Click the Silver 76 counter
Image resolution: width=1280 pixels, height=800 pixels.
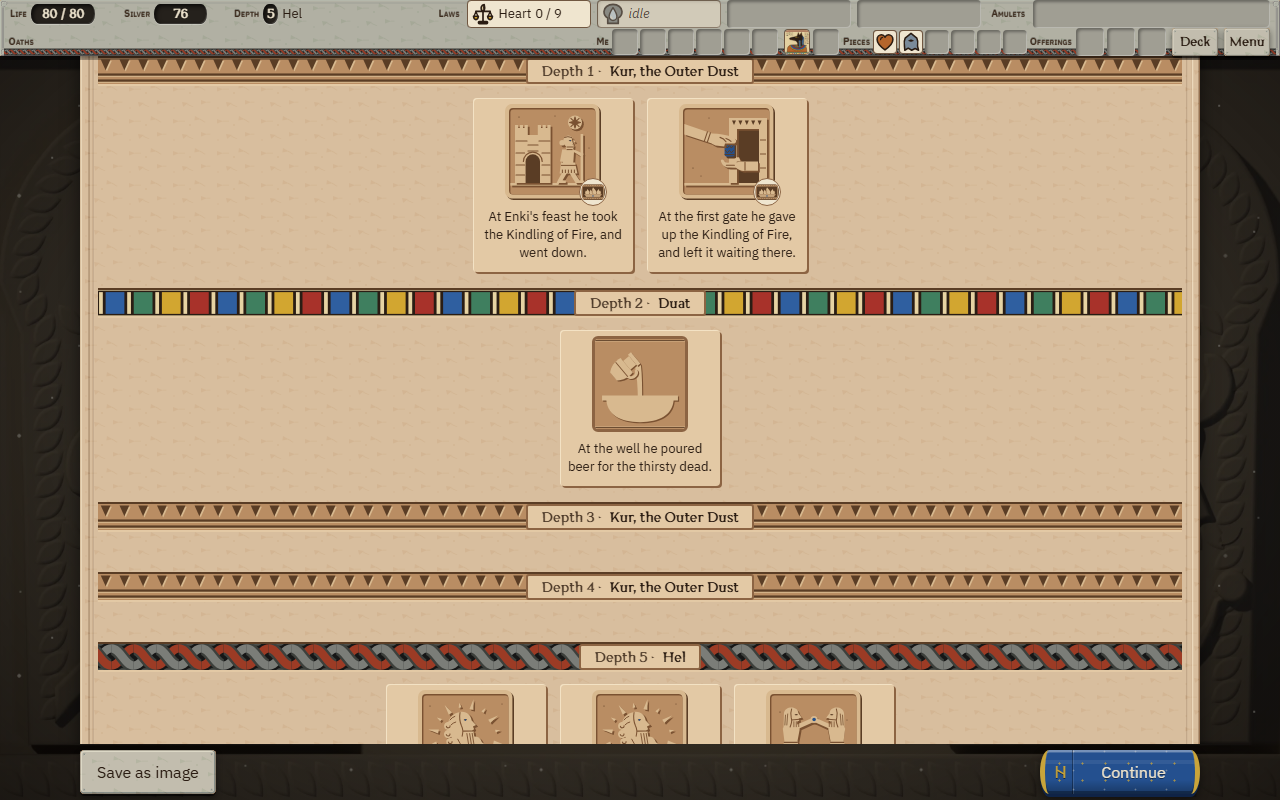click(x=180, y=14)
